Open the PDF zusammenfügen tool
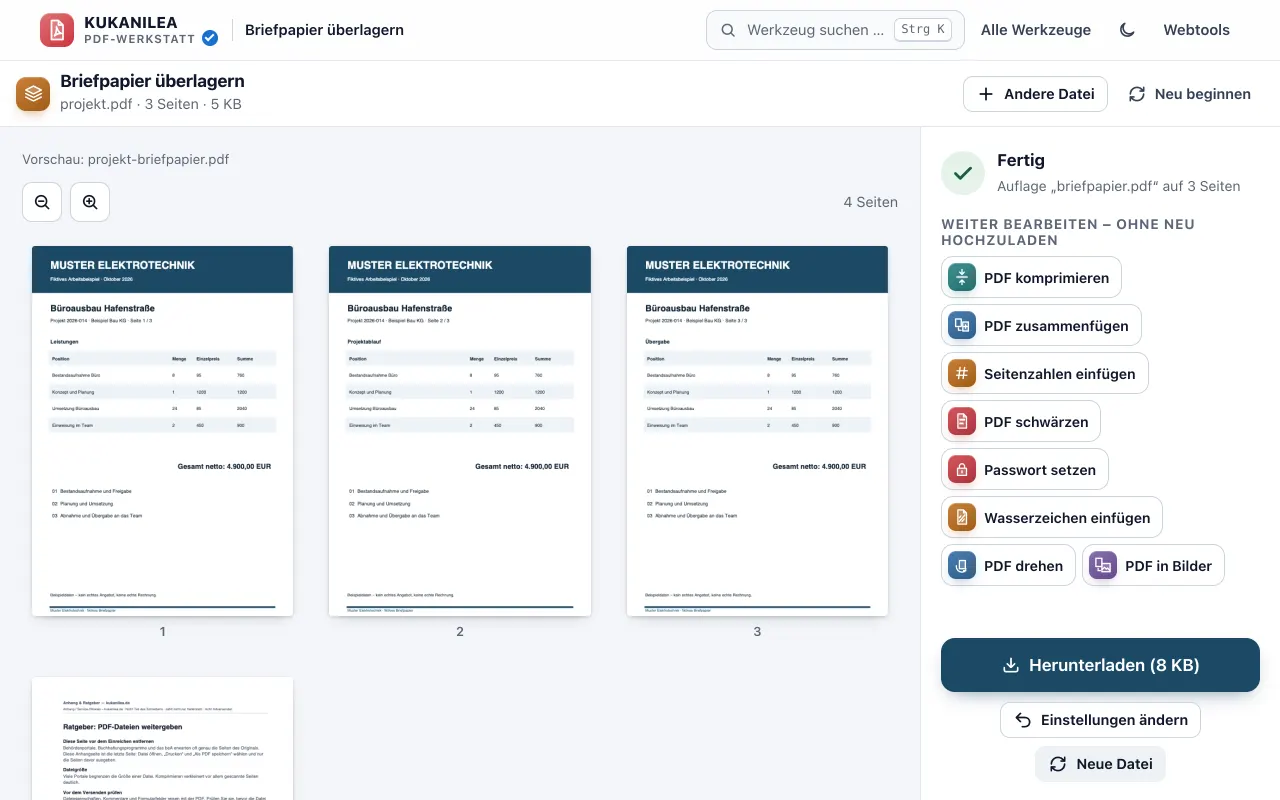 [1041, 326]
